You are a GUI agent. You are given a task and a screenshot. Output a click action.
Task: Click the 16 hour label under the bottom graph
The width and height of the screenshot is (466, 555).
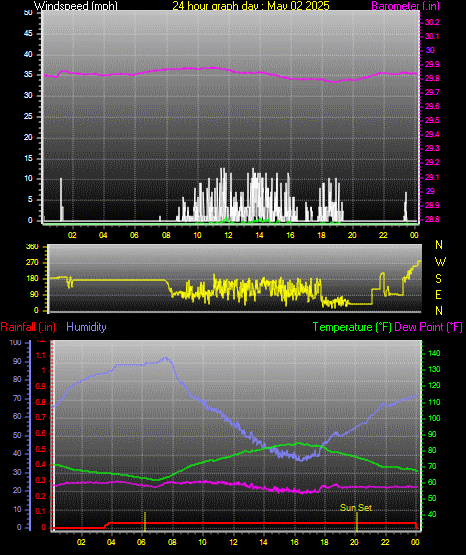point(294,542)
